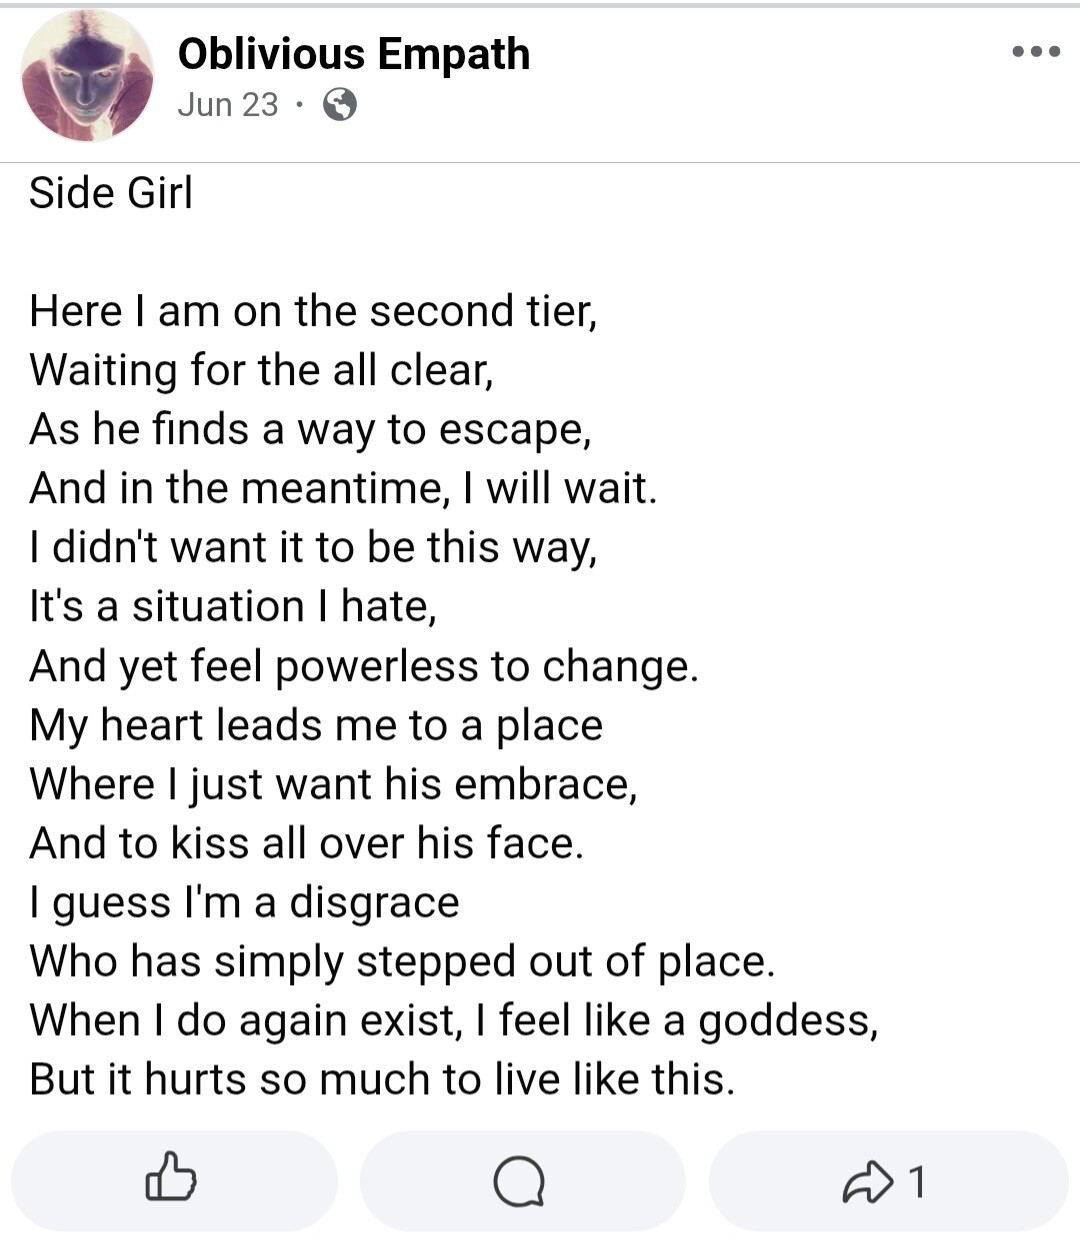Click the line 'Waiting for the all clear'

[262, 370]
